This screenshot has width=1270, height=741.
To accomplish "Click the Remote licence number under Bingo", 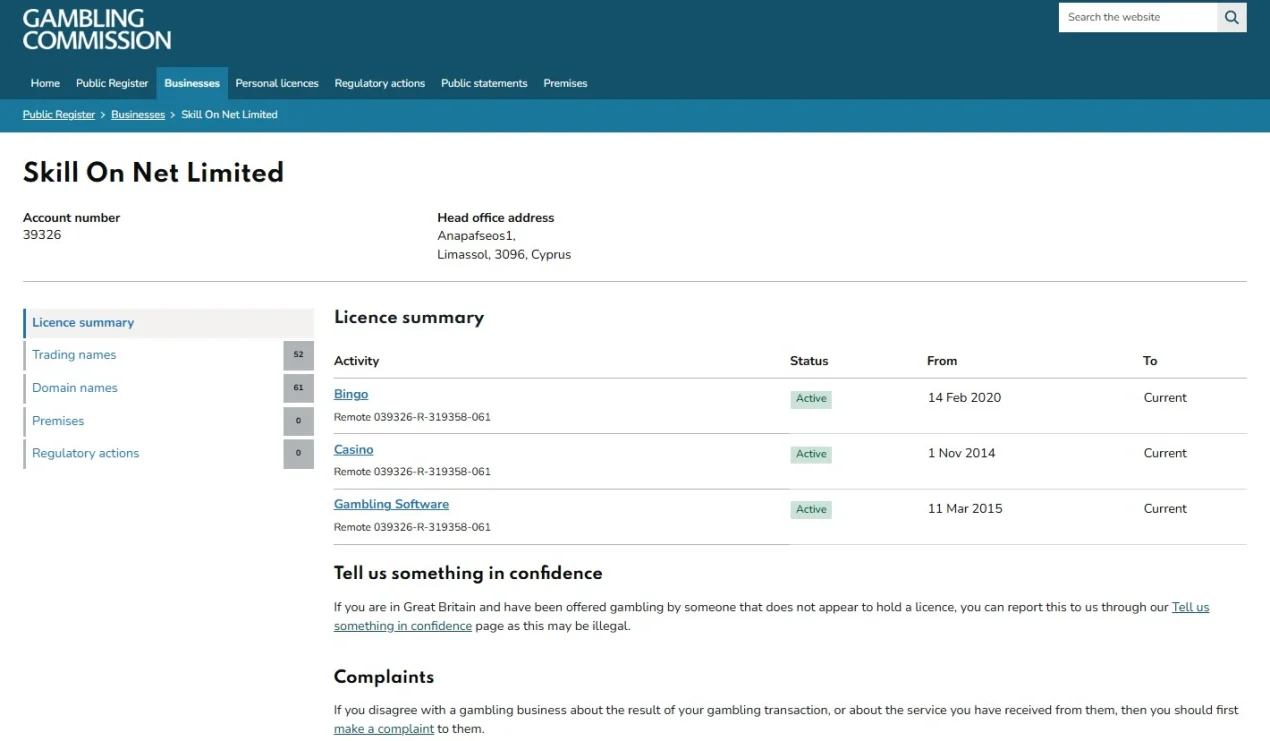I will tap(412, 417).
